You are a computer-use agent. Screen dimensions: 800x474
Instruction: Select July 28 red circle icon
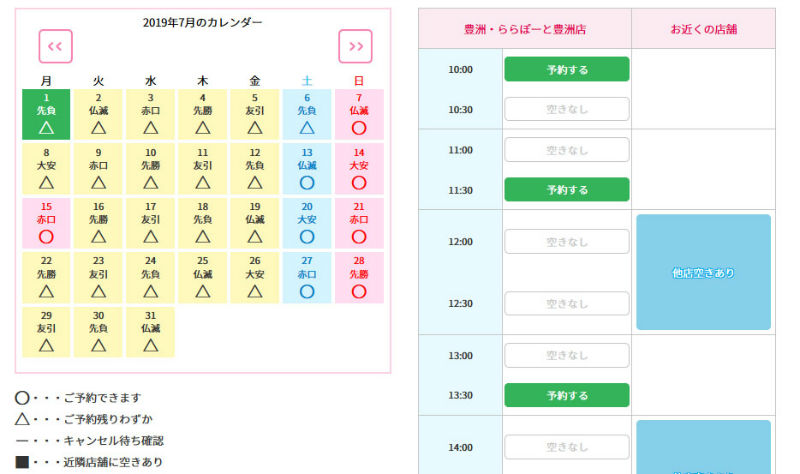(359, 292)
